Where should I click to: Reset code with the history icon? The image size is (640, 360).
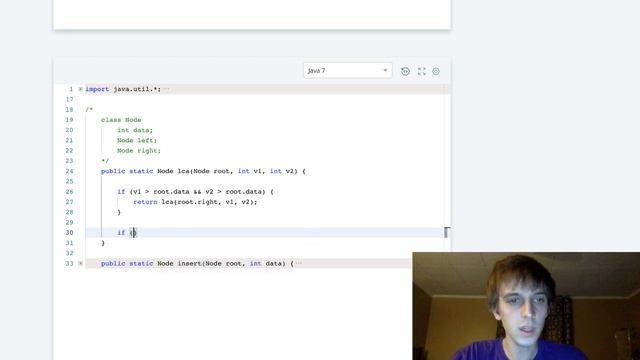coord(405,71)
